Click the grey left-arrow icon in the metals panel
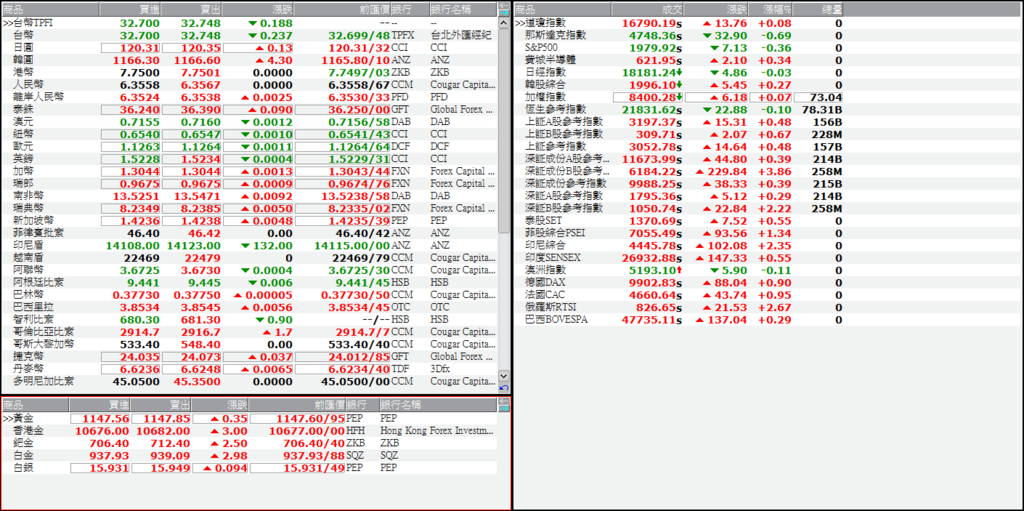 pos(504,401)
